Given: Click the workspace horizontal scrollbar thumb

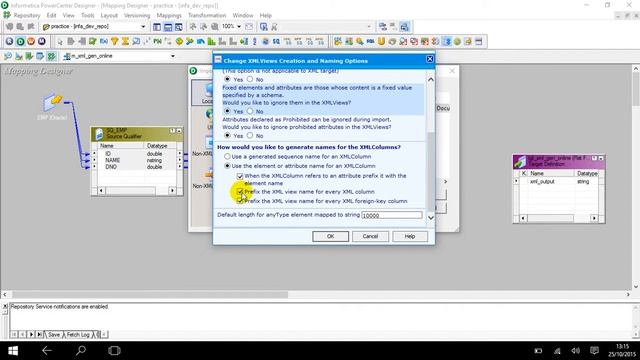Looking at the screenshot, I should coord(150,294).
